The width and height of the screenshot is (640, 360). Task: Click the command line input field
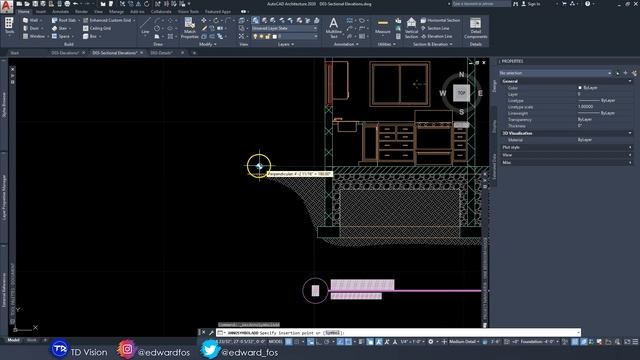(x=398, y=333)
